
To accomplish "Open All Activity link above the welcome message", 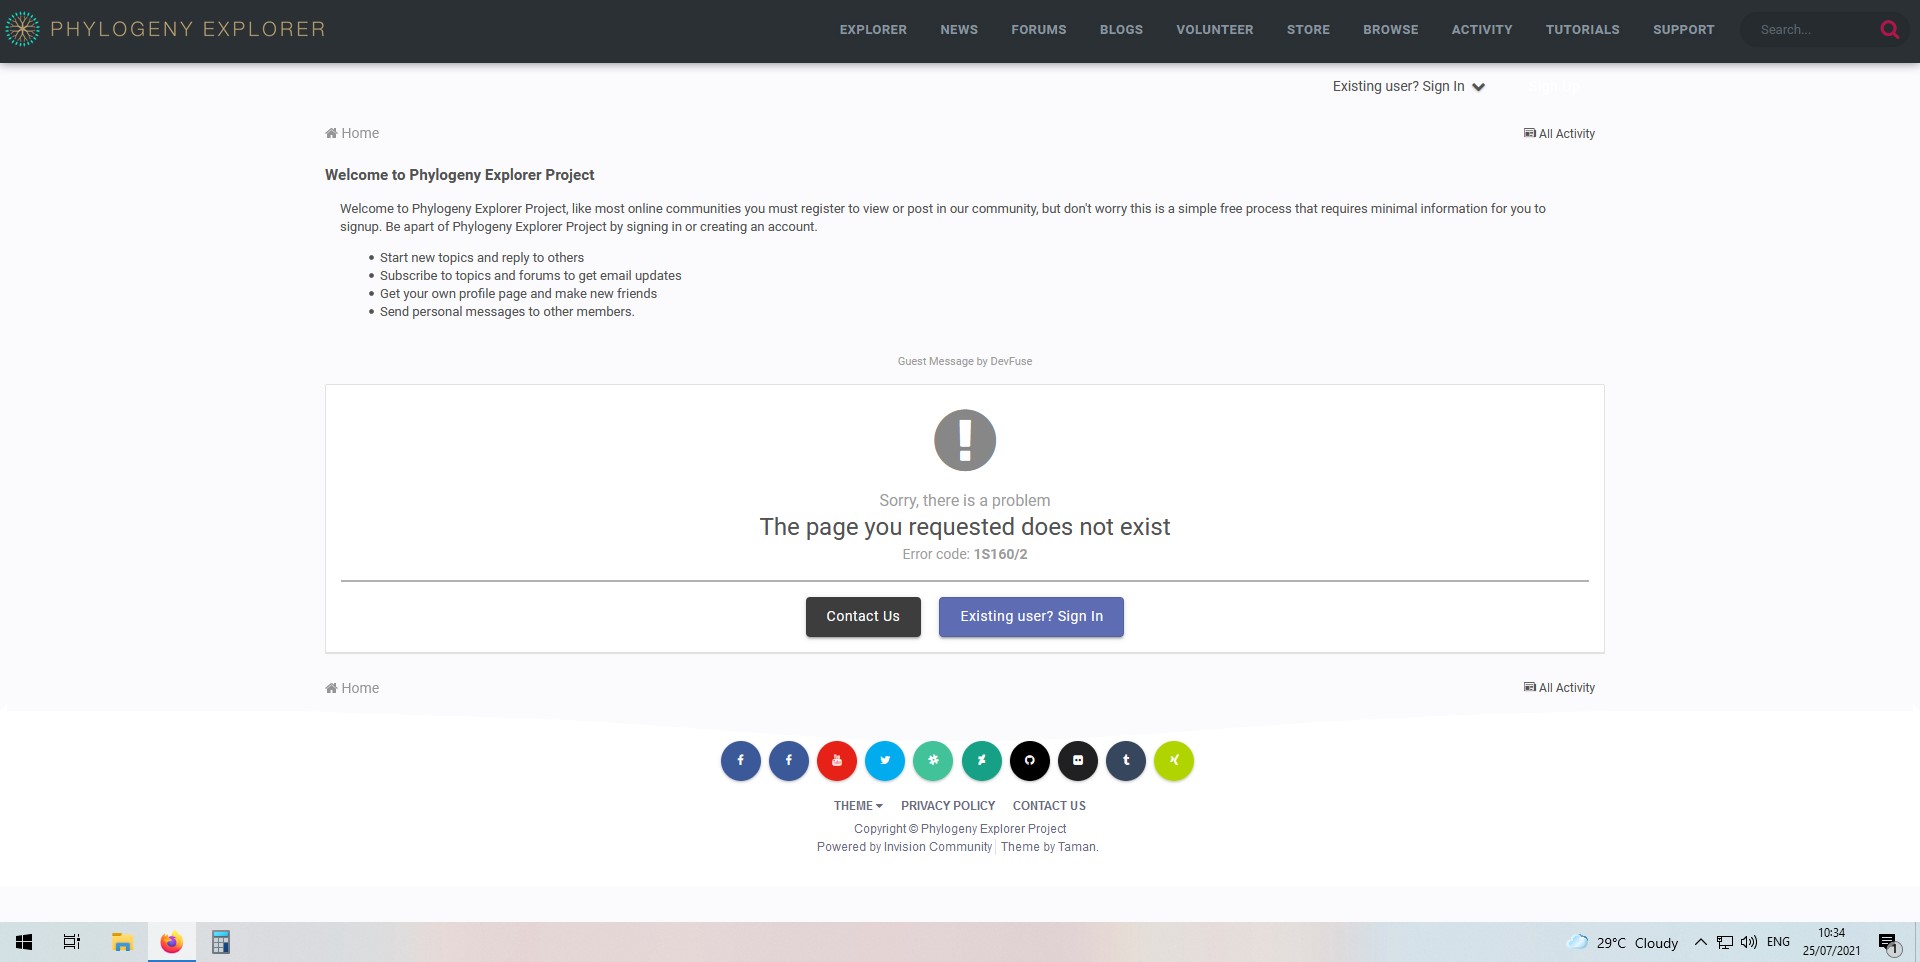I will tap(1559, 134).
